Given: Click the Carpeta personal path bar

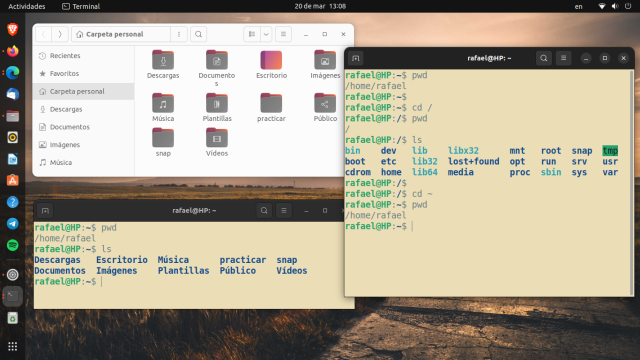Looking at the screenshot, I should (121, 34).
